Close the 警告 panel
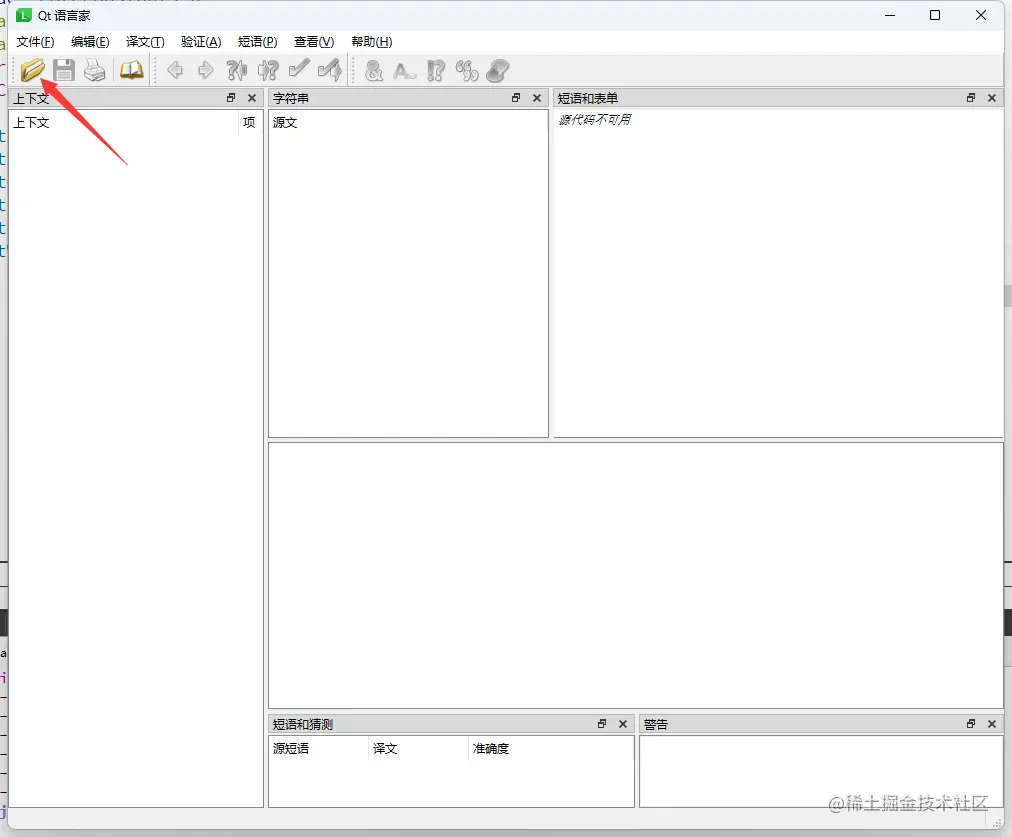 [992, 723]
